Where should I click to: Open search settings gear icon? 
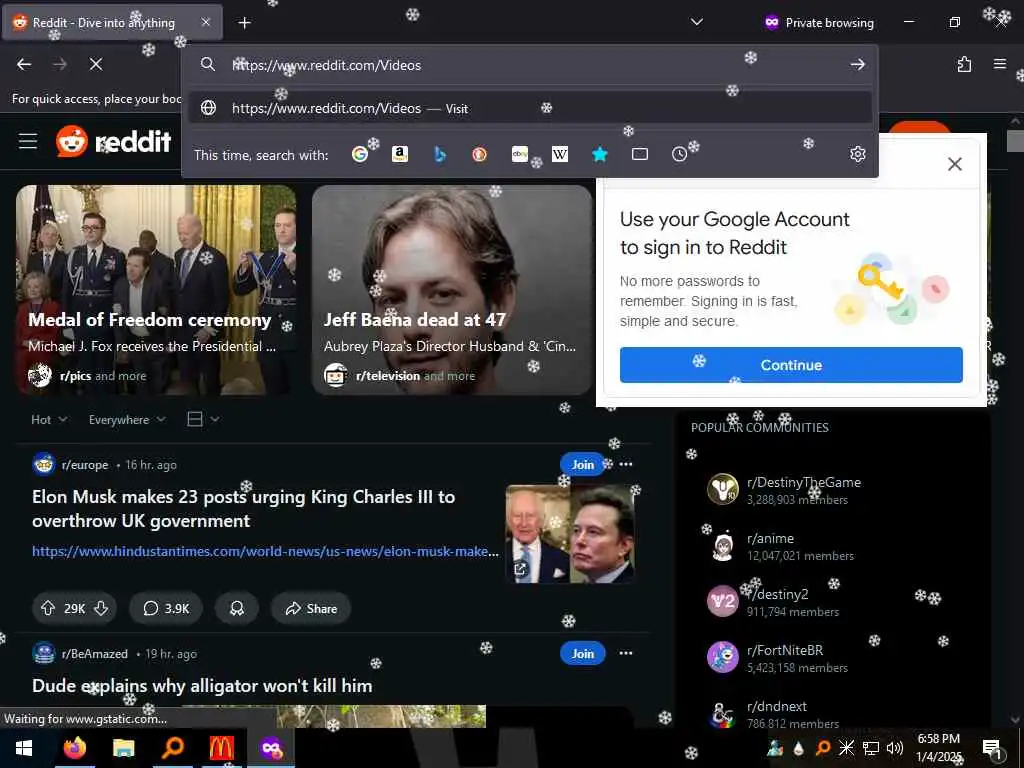coord(857,154)
